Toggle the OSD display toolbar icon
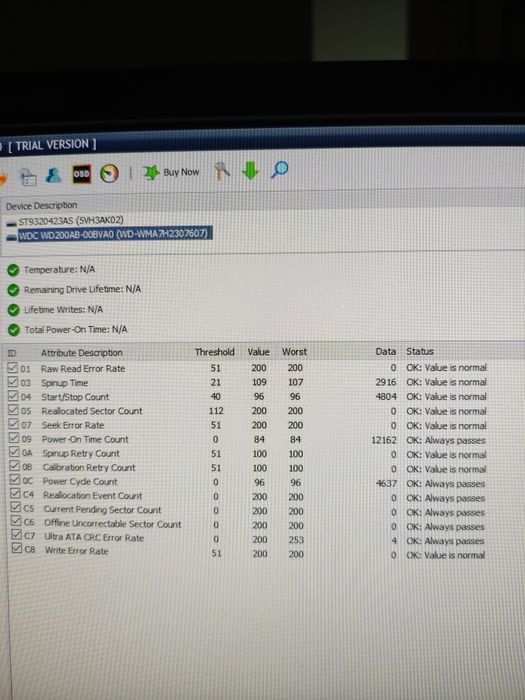 (x=82, y=174)
